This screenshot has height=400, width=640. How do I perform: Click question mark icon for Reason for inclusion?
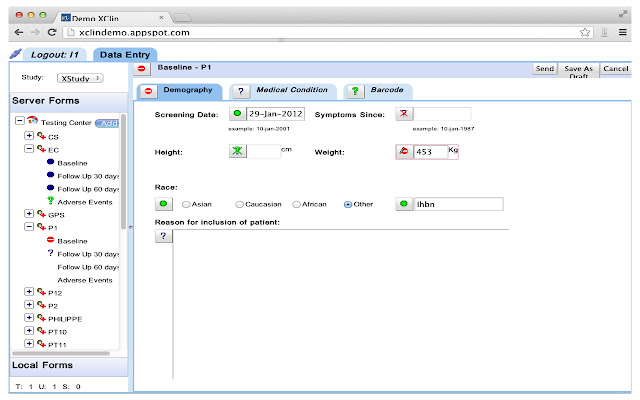(x=163, y=236)
